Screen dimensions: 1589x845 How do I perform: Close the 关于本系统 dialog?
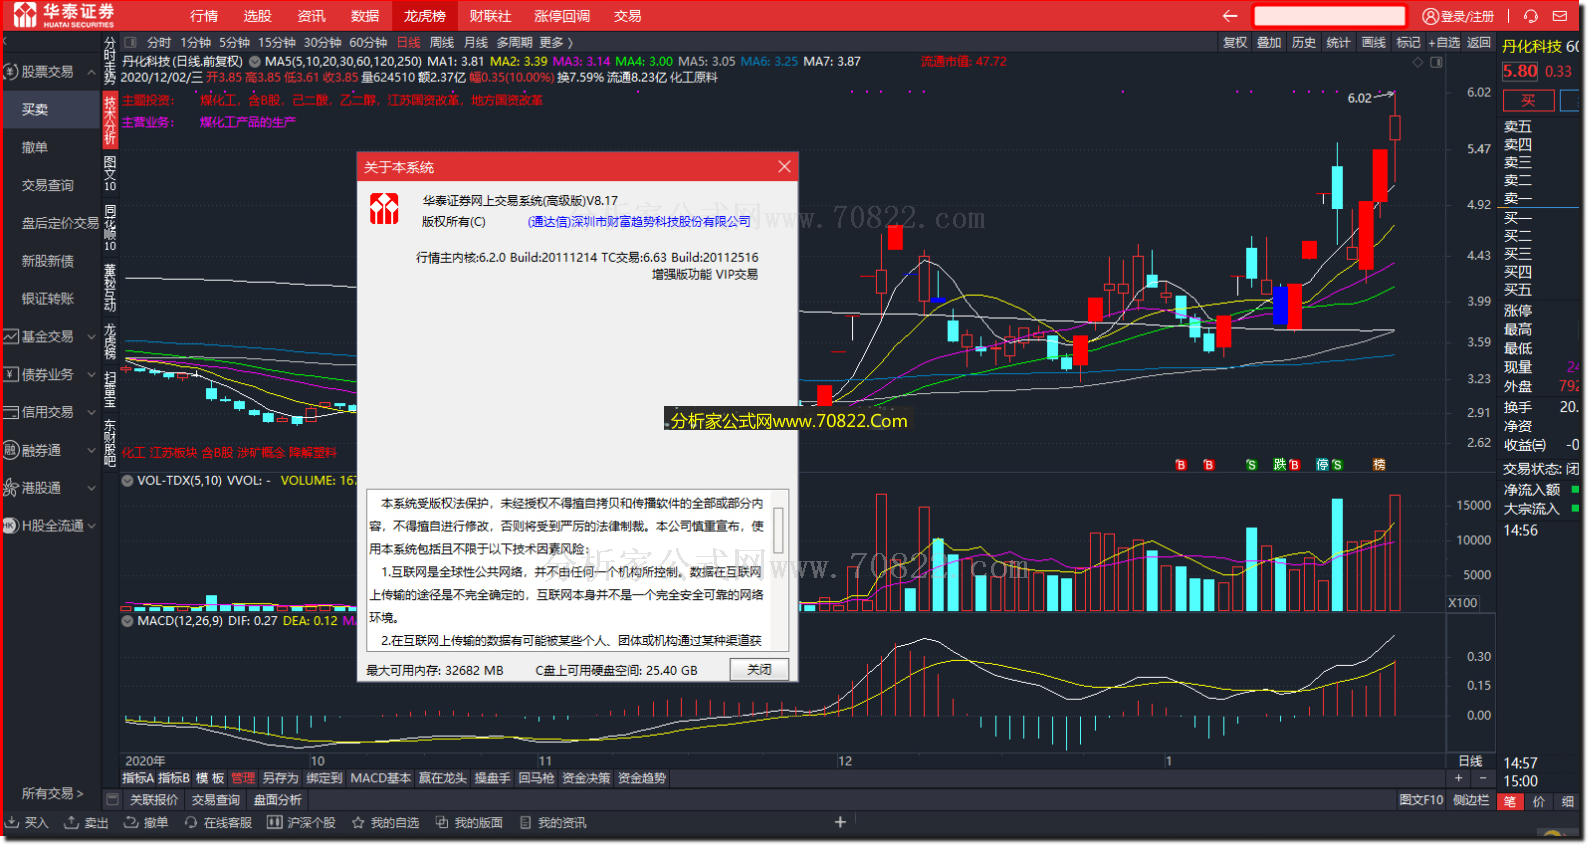(x=784, y=166)
